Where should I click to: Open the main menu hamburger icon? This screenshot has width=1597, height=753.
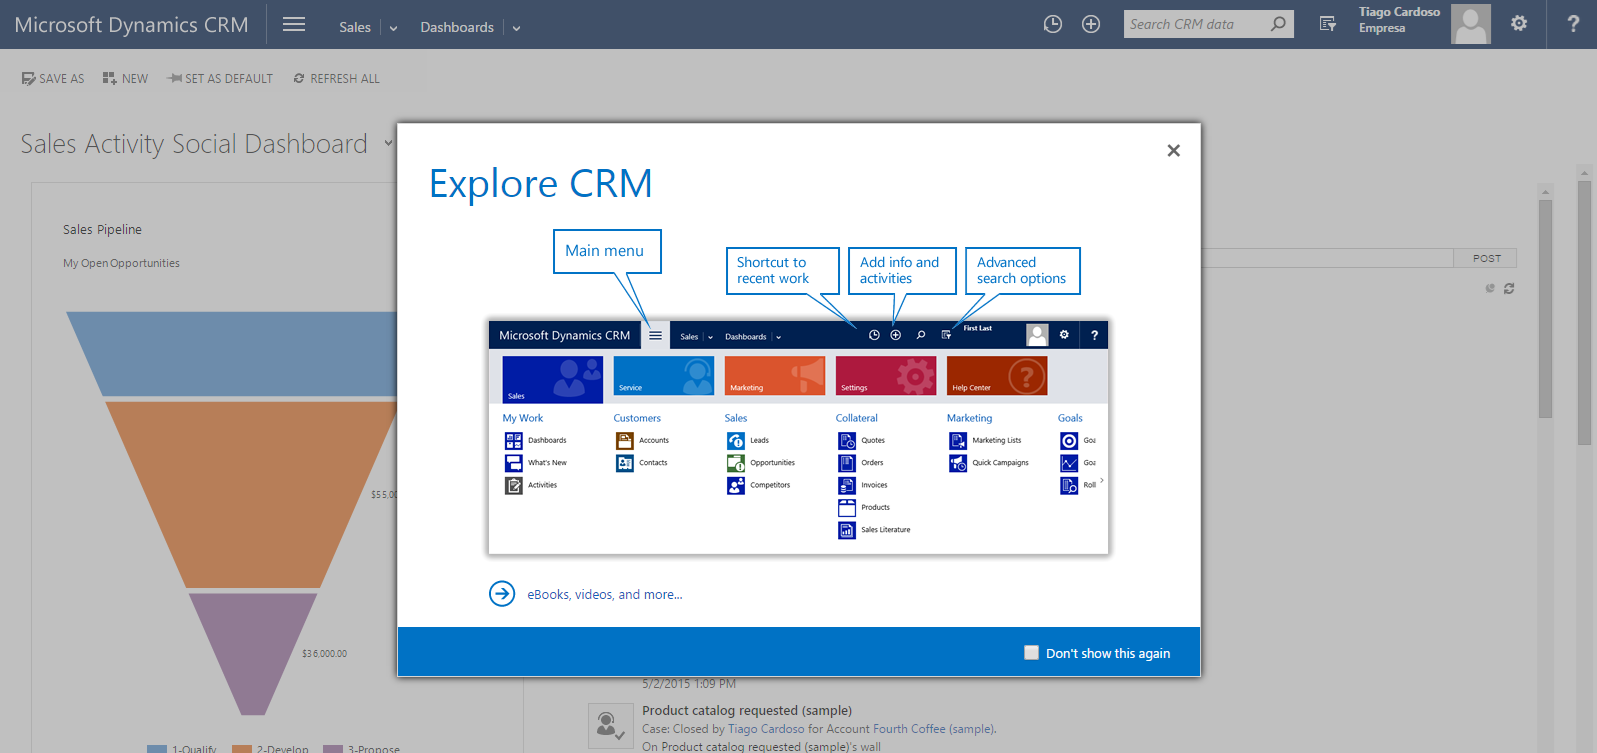tap(294, 25)
